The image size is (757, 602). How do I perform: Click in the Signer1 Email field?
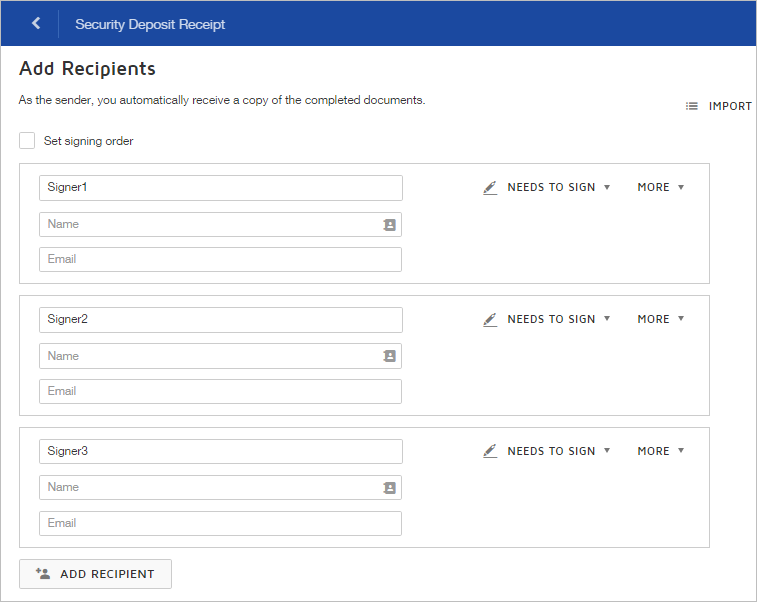pos(220,260)
